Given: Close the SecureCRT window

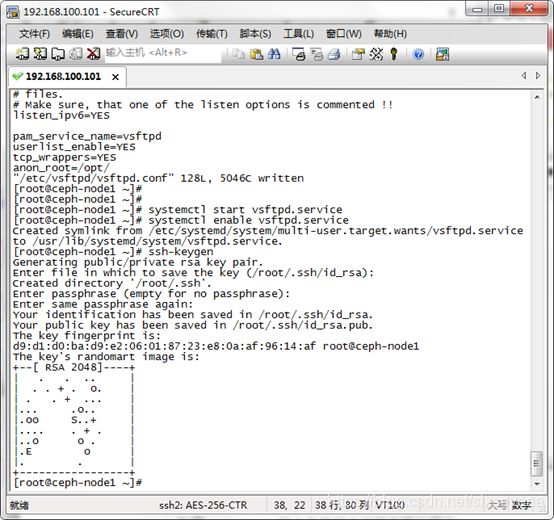Looking at the screenshot, I should [529, 8].
